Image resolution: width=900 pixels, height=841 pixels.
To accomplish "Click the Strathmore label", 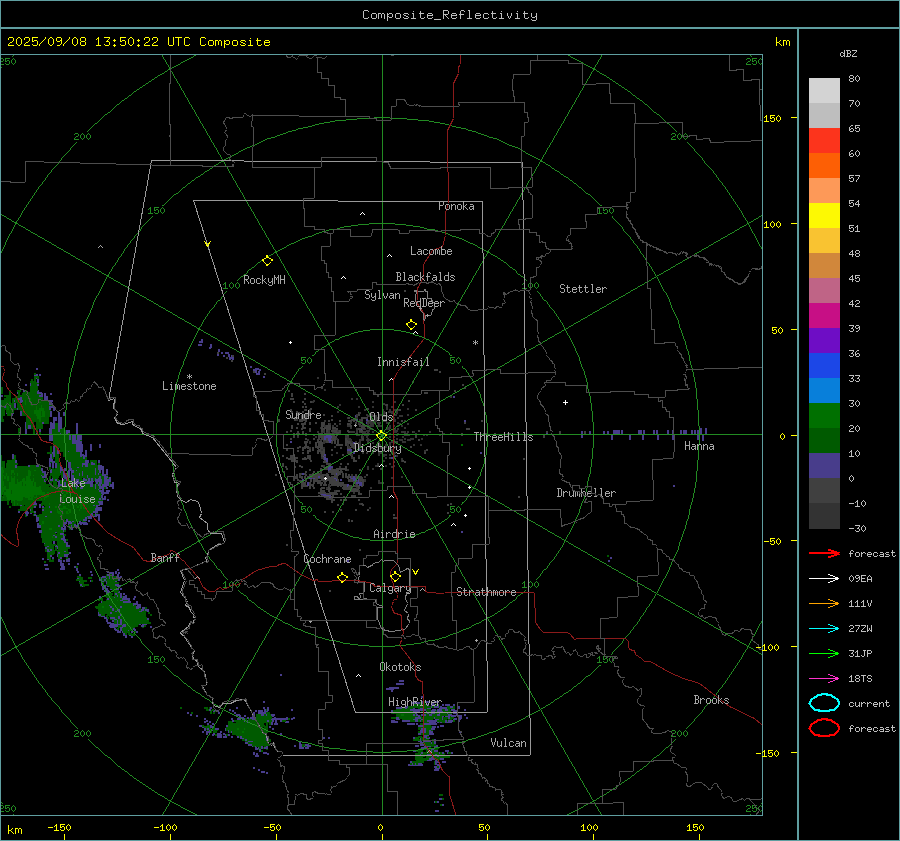I will coord(486,592).
